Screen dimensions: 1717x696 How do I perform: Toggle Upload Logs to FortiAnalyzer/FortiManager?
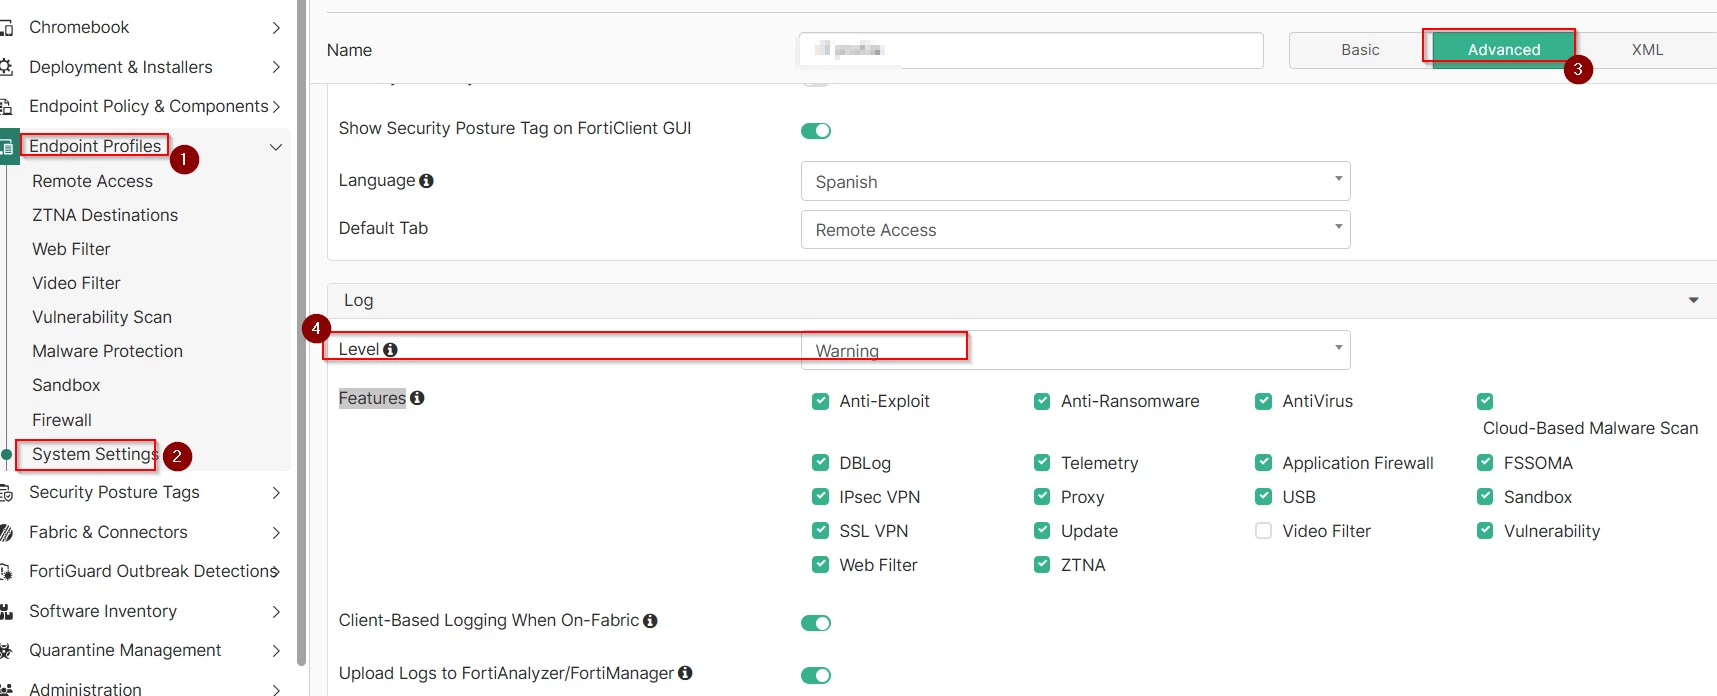point(816,676)
